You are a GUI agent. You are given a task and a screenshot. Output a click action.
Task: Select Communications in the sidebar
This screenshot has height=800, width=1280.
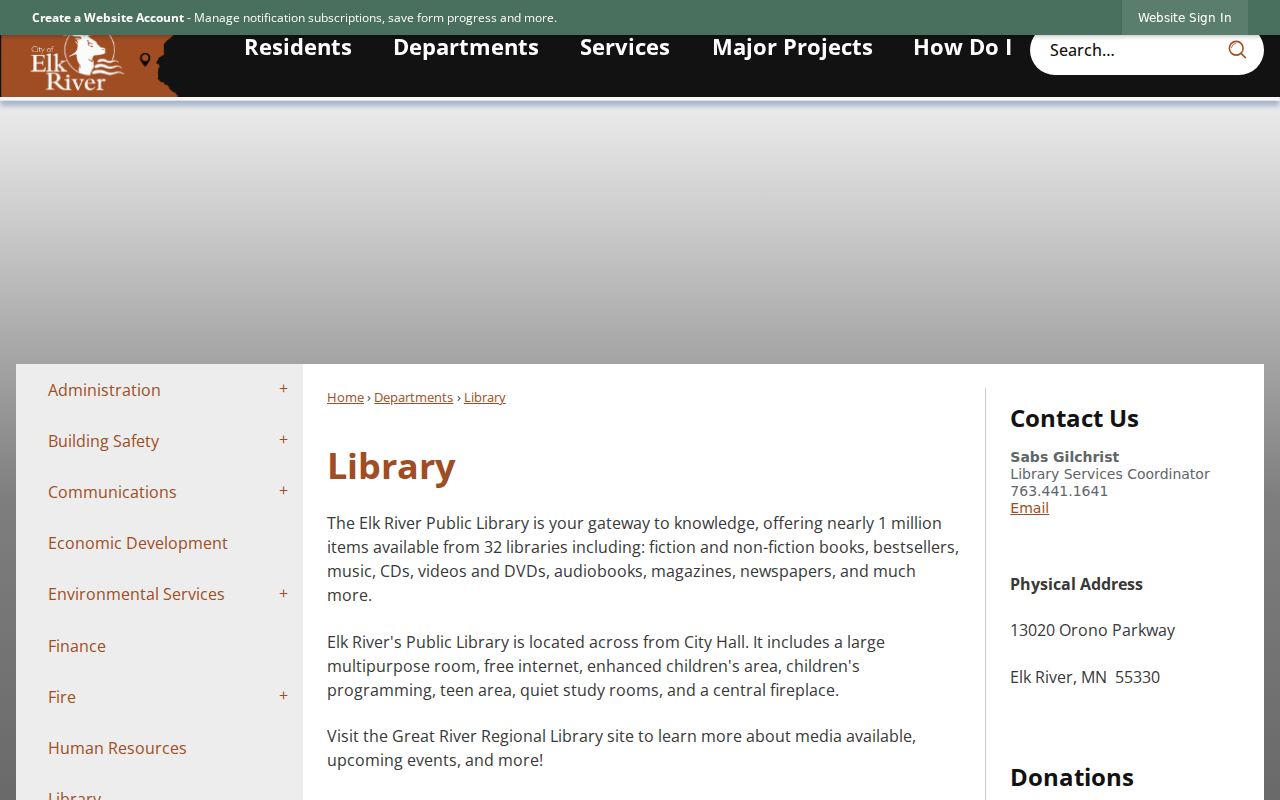point(112,492)
